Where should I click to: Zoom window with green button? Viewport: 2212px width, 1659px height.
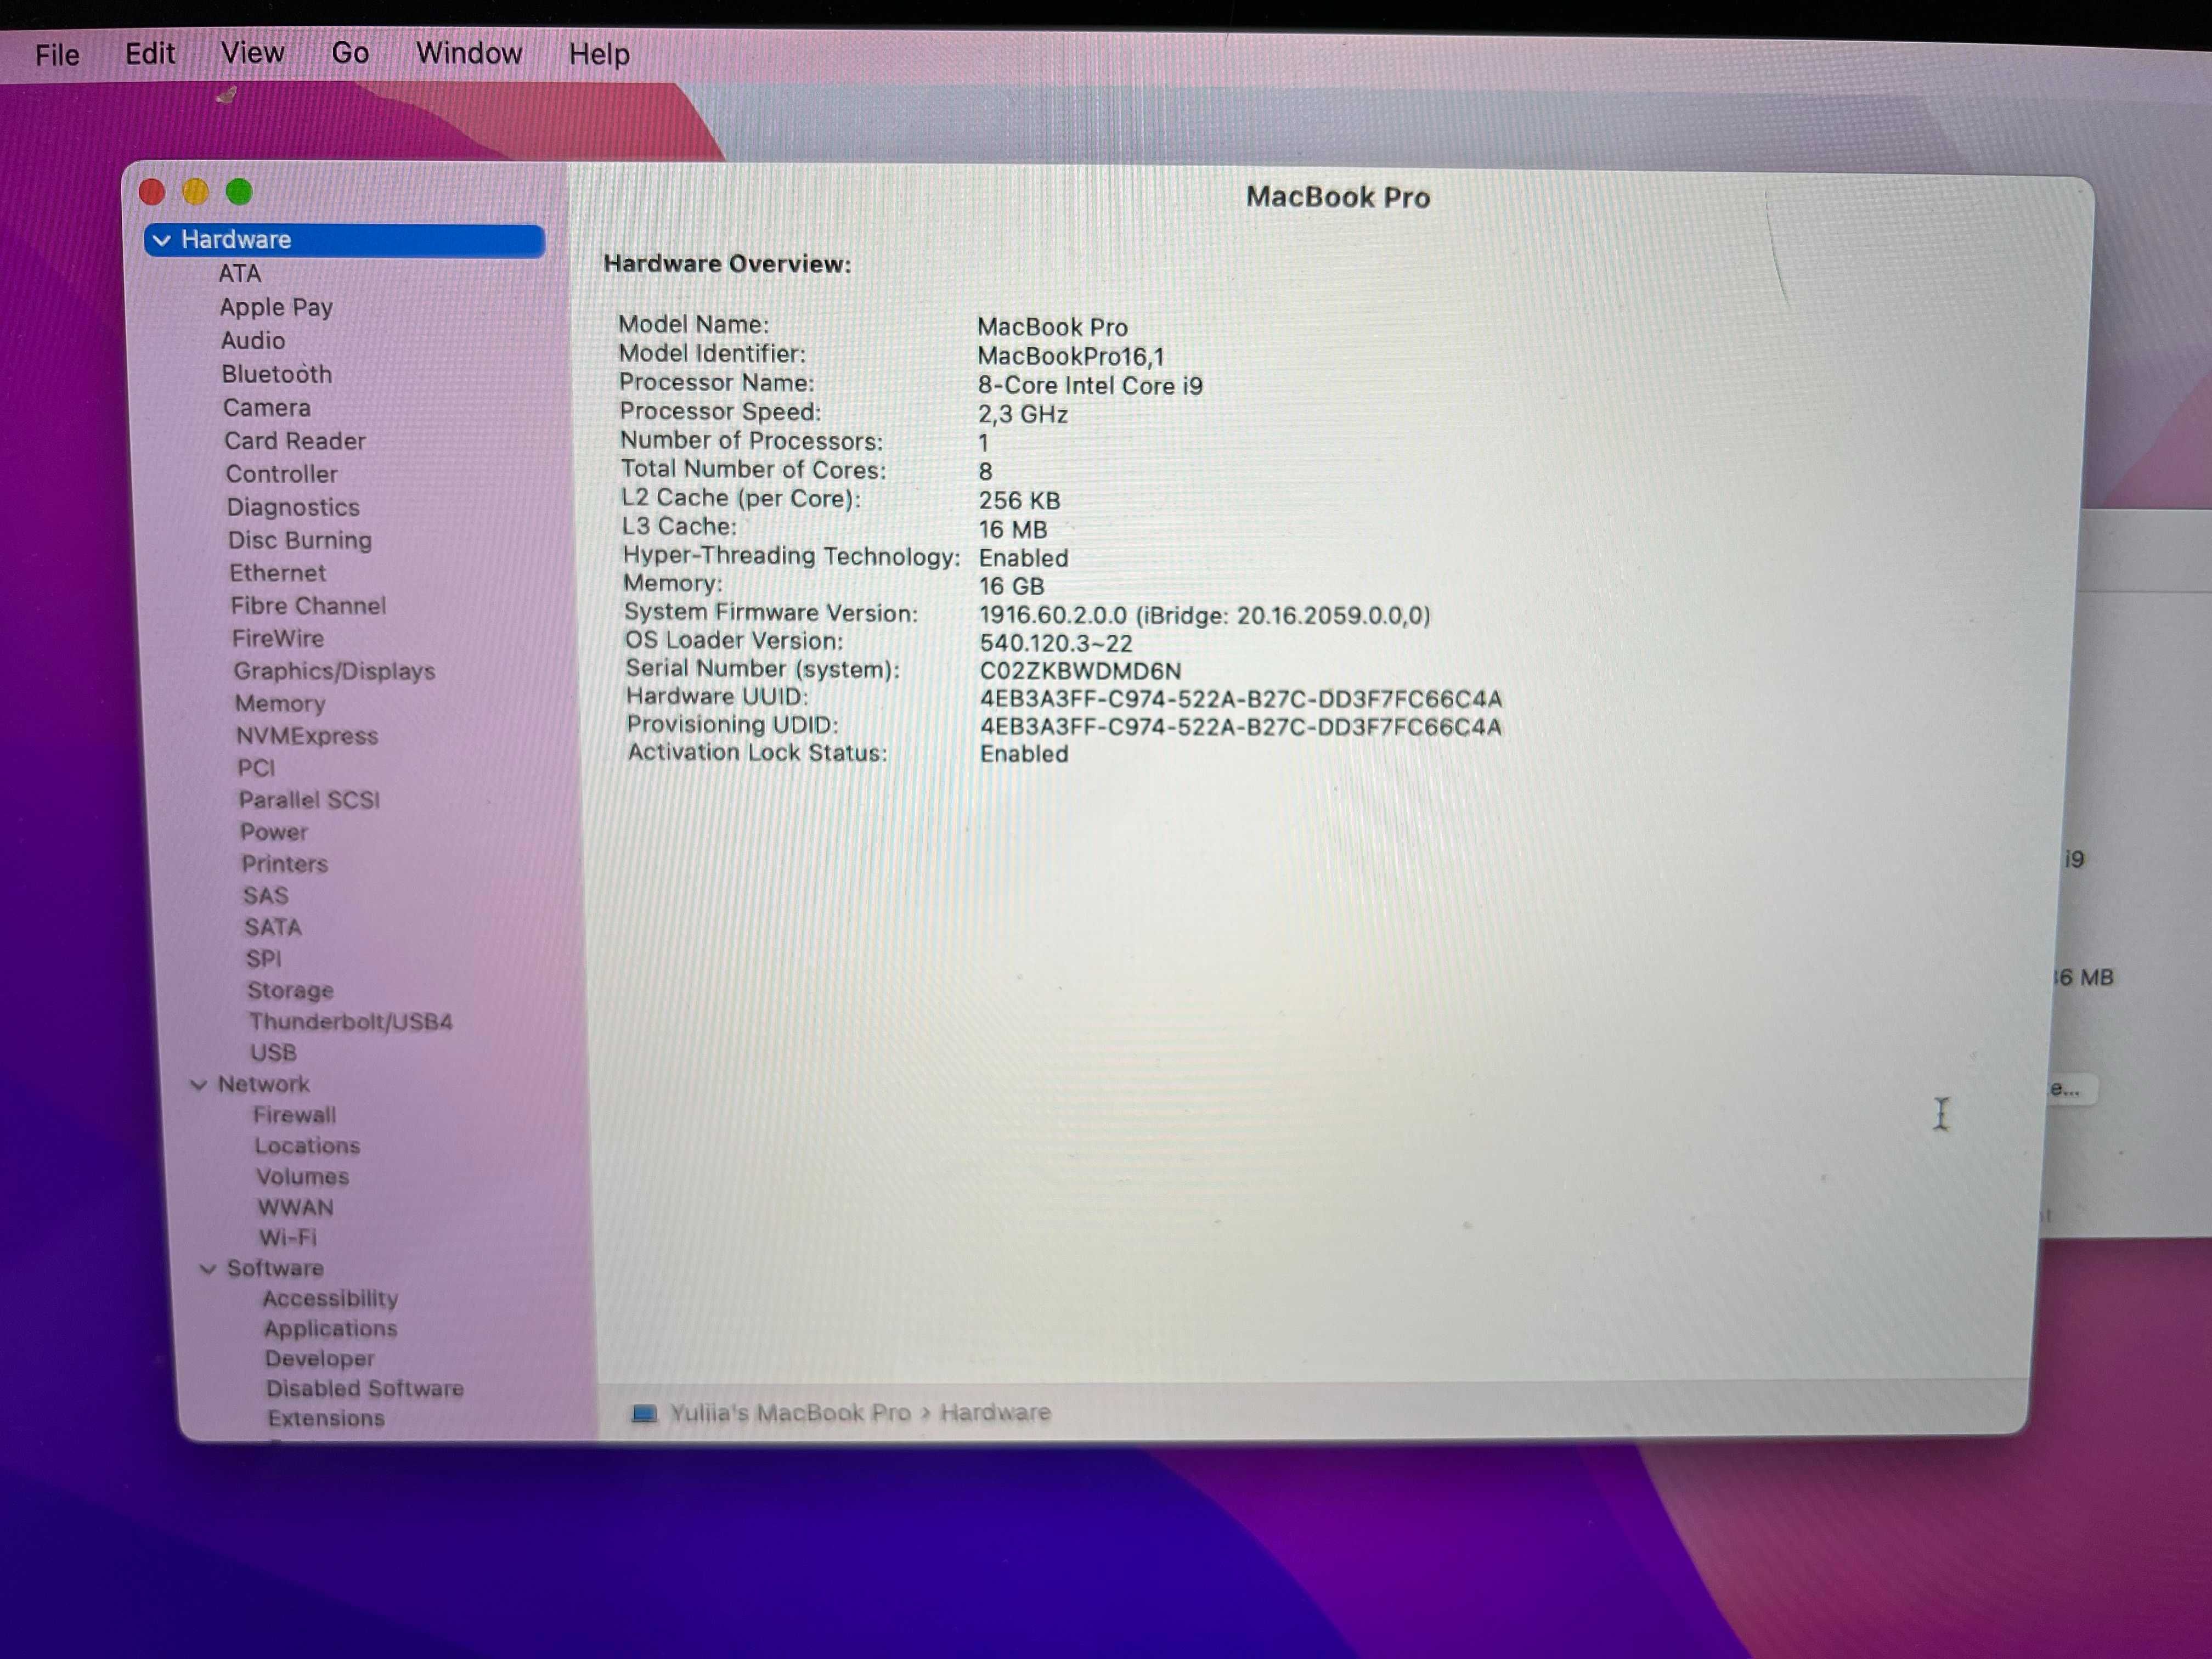click(239, 191)
